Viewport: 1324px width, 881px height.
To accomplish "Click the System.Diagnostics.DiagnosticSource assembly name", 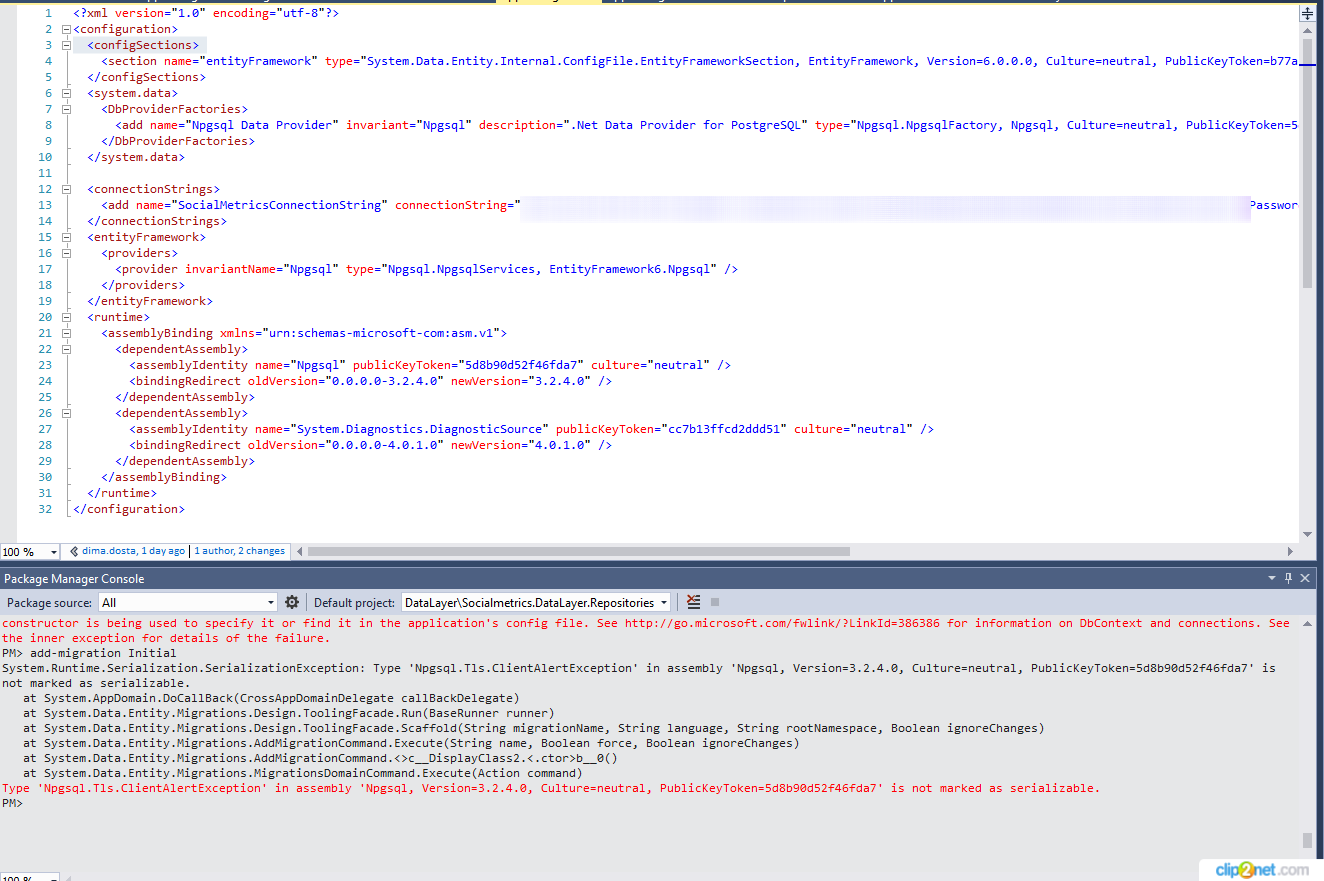I will (418, 429).
